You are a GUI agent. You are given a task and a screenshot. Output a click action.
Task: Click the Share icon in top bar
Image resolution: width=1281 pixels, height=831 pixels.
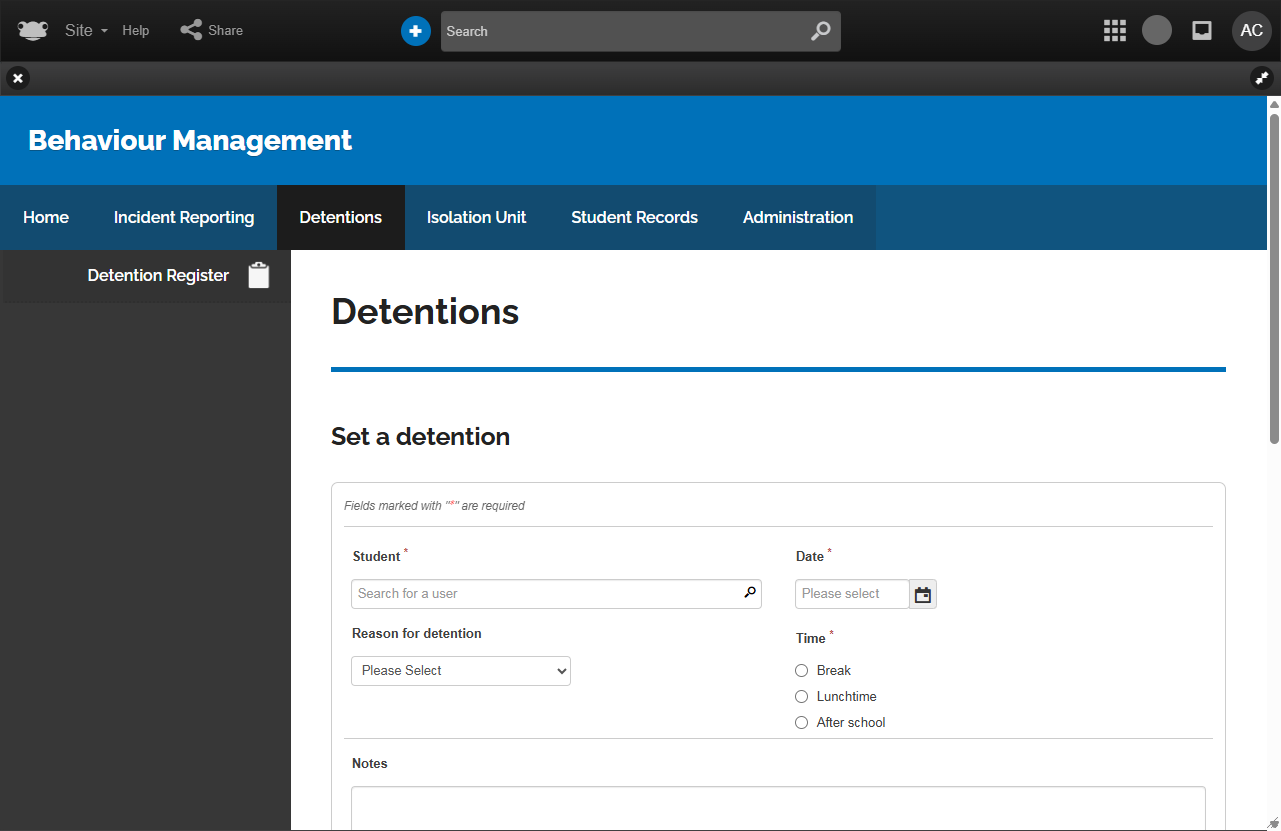click(x=191, y=30)
